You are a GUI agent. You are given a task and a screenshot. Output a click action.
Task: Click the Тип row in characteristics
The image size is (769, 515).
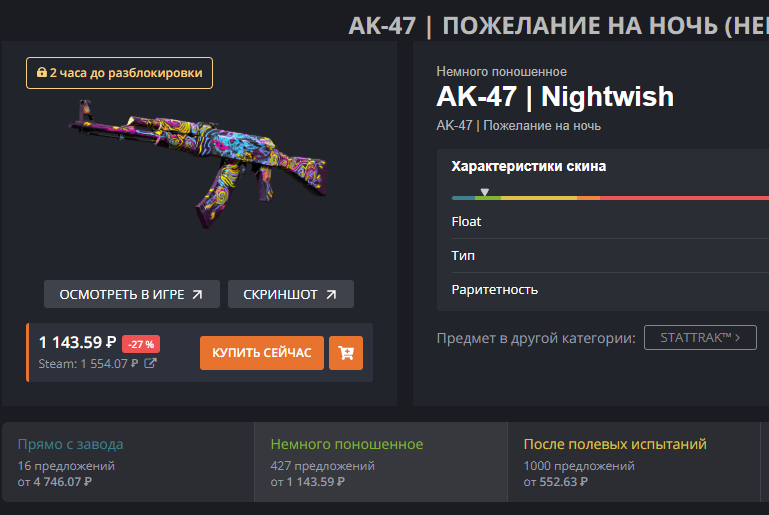point(610,256)
